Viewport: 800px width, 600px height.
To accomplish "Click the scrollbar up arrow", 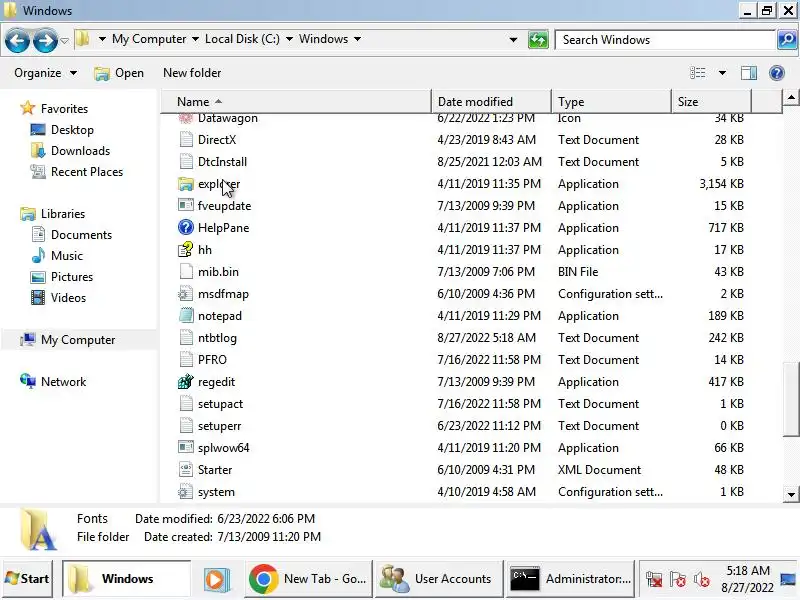I will coord(791,97).
